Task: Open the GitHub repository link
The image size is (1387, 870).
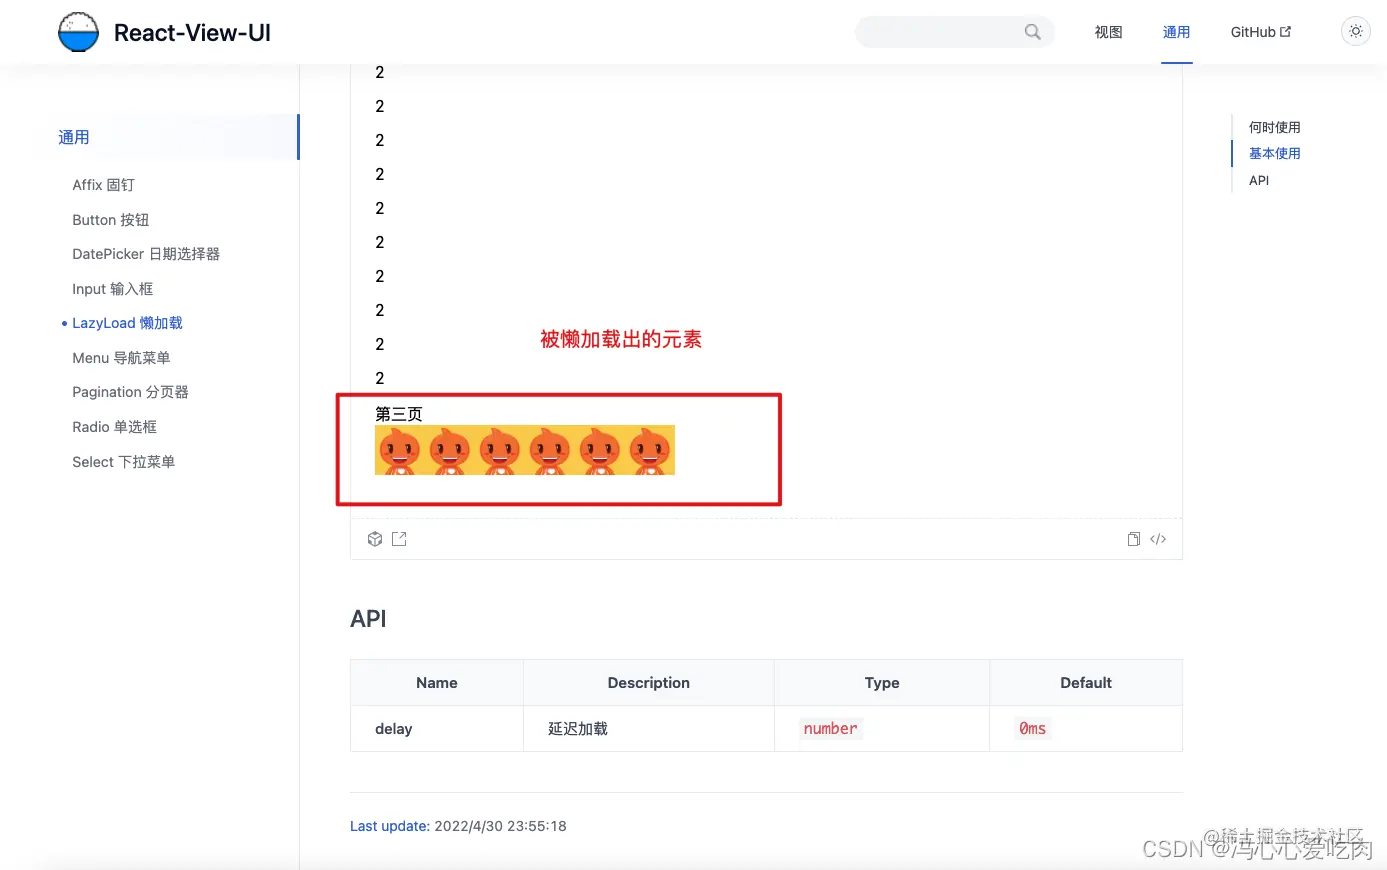Action: (x=1259, y=31)
